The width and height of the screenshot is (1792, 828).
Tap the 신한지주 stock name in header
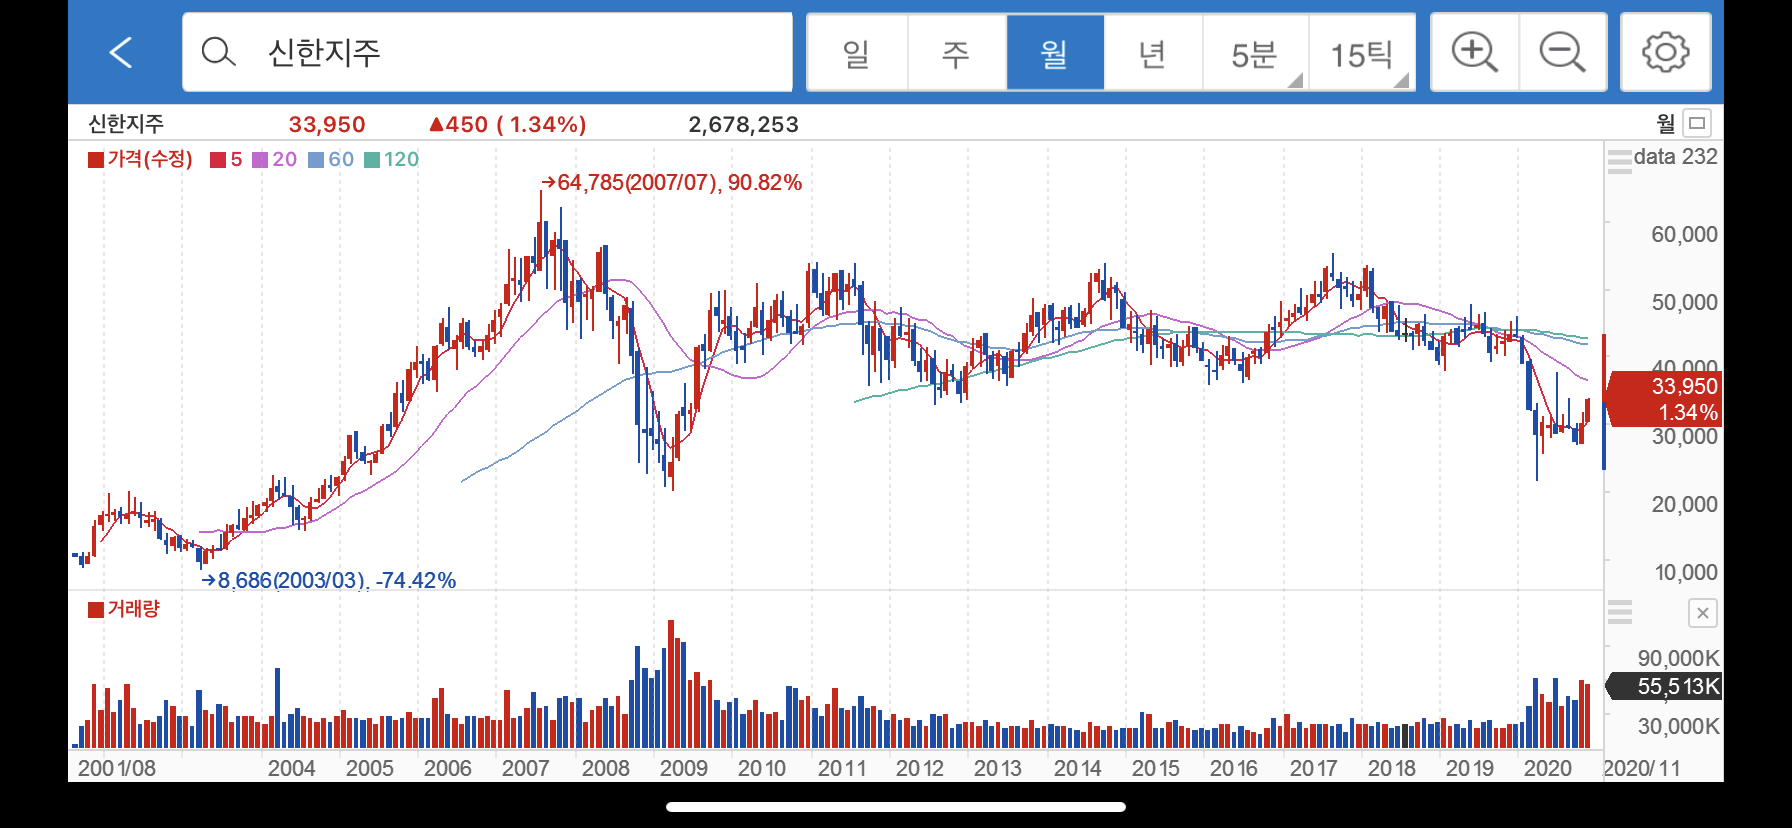click(x=126, y=124)
